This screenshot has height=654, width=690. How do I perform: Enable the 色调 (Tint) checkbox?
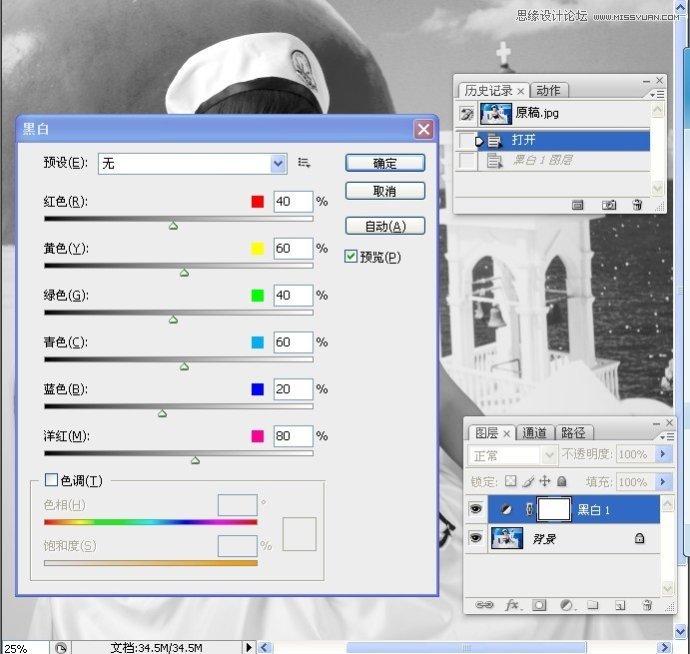coord(52,481)
